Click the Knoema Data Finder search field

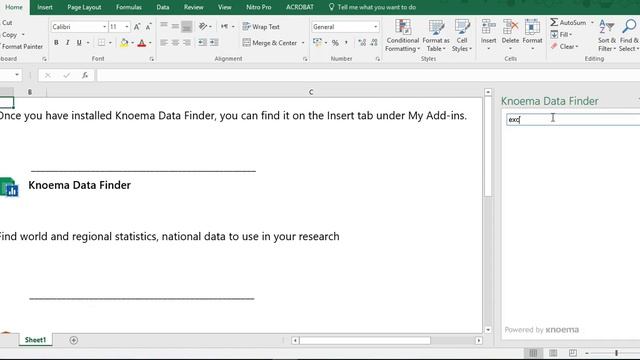tap(573, 120)
